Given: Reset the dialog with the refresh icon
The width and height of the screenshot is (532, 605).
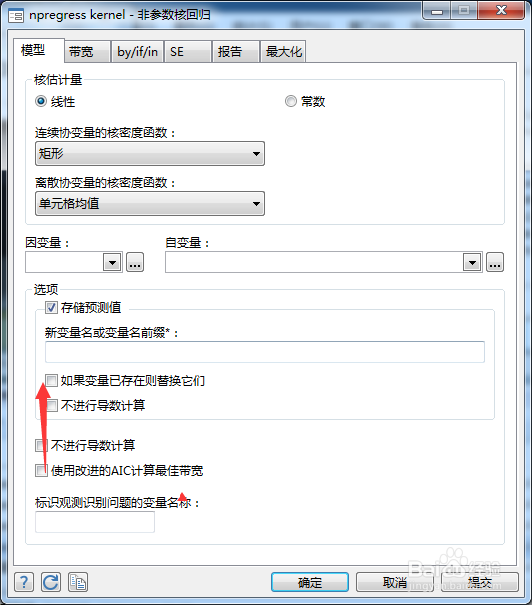Looking at the screenshot, I should click(51, 582).
